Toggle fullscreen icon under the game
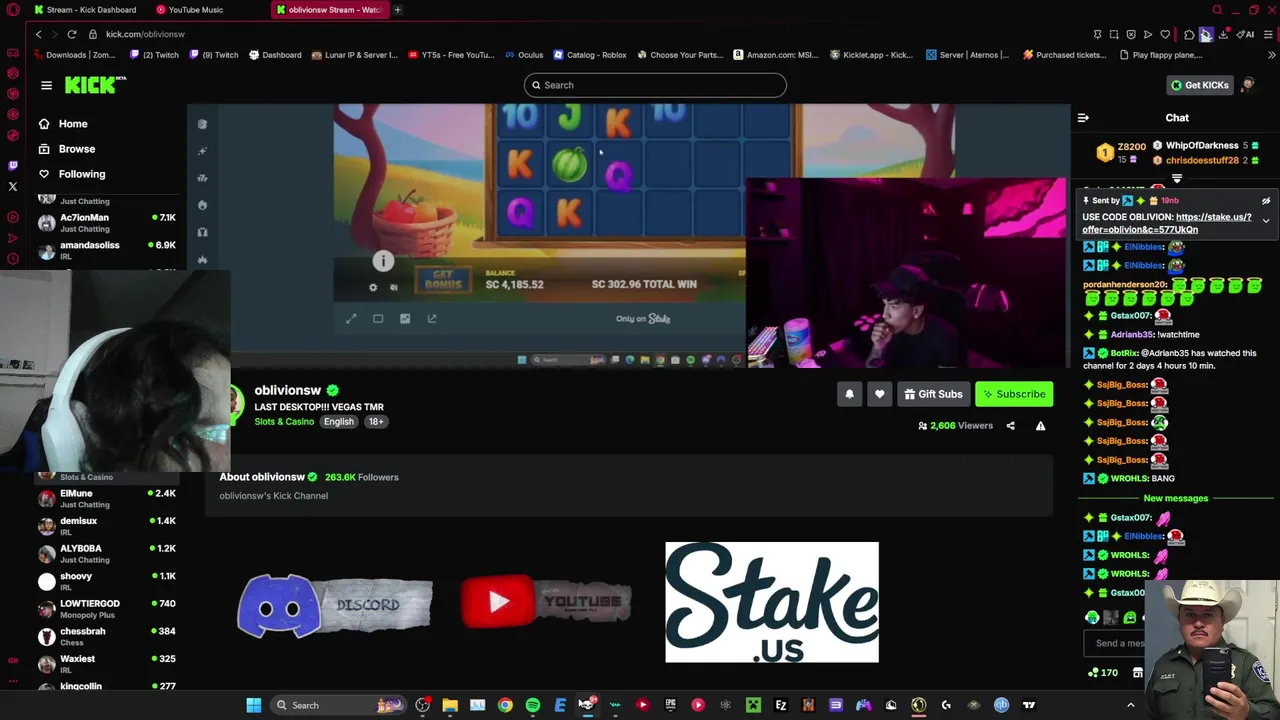The width and height of the screenshot is (1280, 720). (351, 319)
